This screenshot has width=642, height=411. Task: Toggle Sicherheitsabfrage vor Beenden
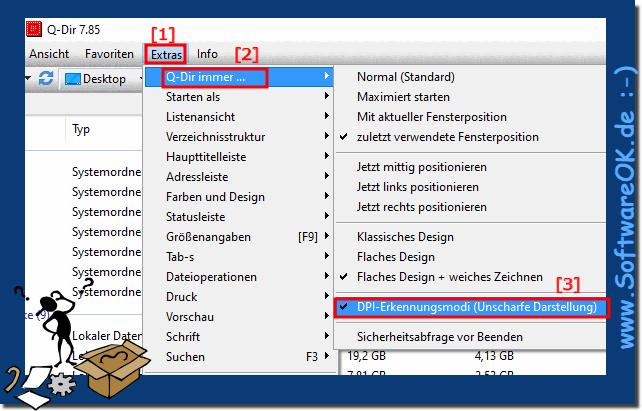click(x=470, y=337)
